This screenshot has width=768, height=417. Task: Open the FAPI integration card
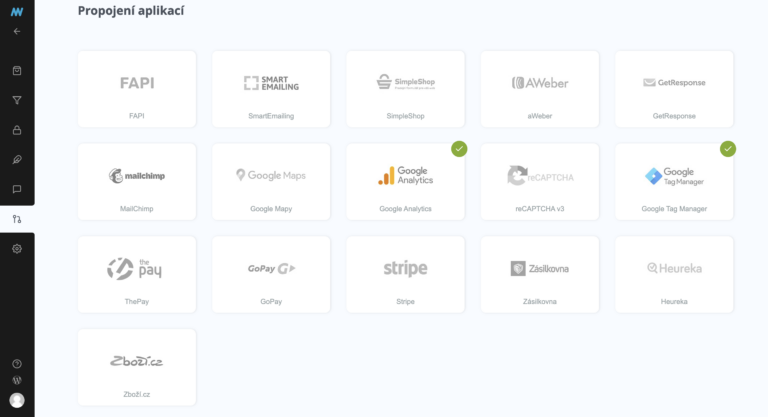coord(137,89)
